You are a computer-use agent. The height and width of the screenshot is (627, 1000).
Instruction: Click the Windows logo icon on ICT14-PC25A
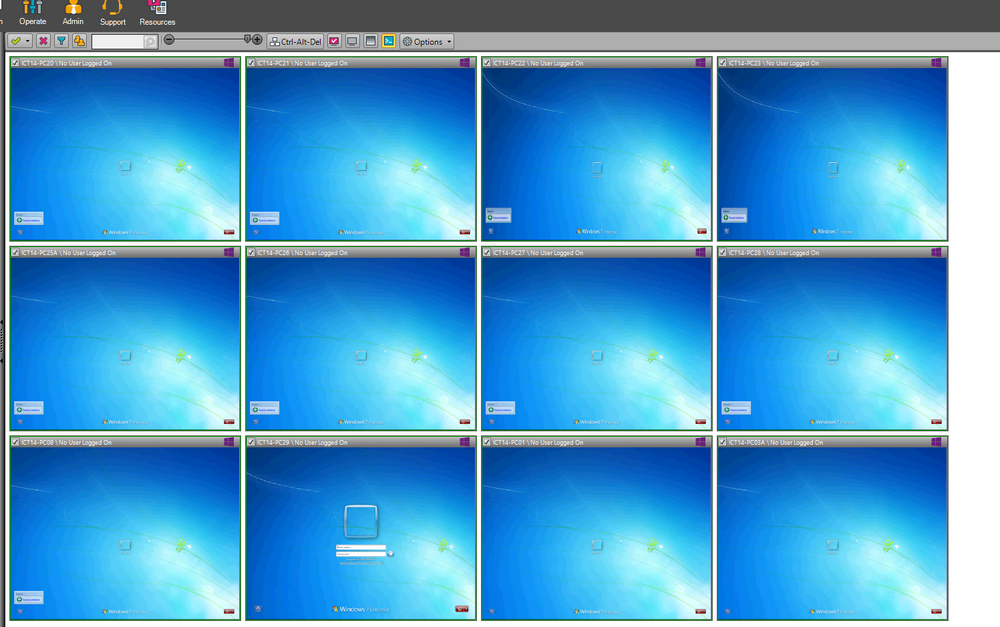[x=229, y=253]
